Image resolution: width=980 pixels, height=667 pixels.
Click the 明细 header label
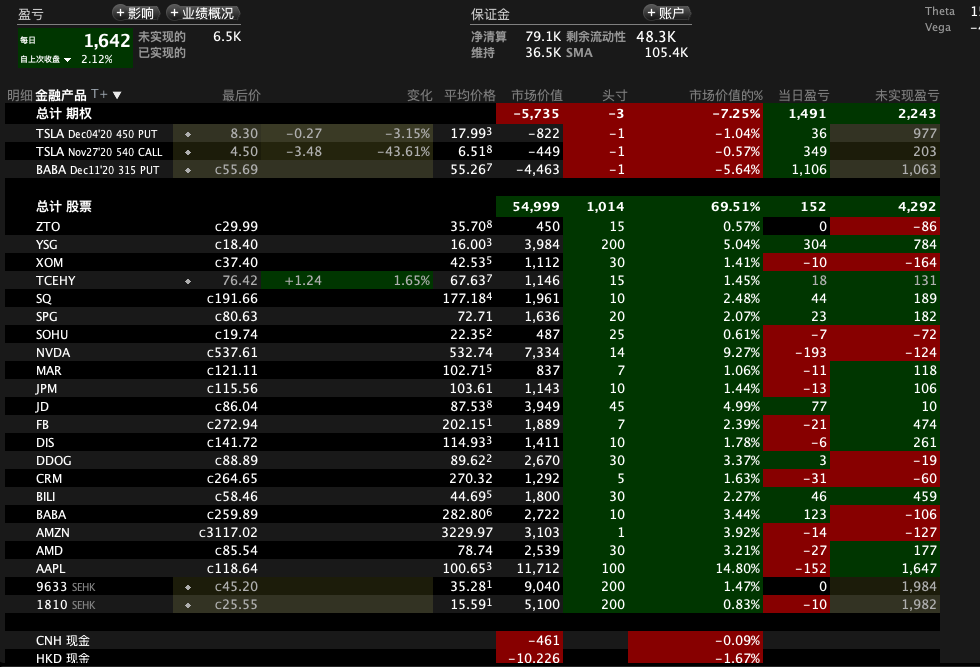tap(19, 95)
